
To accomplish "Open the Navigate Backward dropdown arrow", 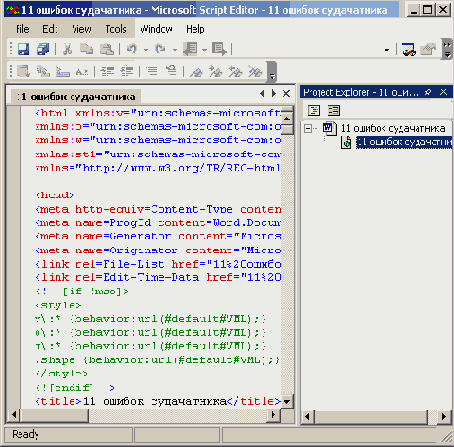I will tap(204, 50).
